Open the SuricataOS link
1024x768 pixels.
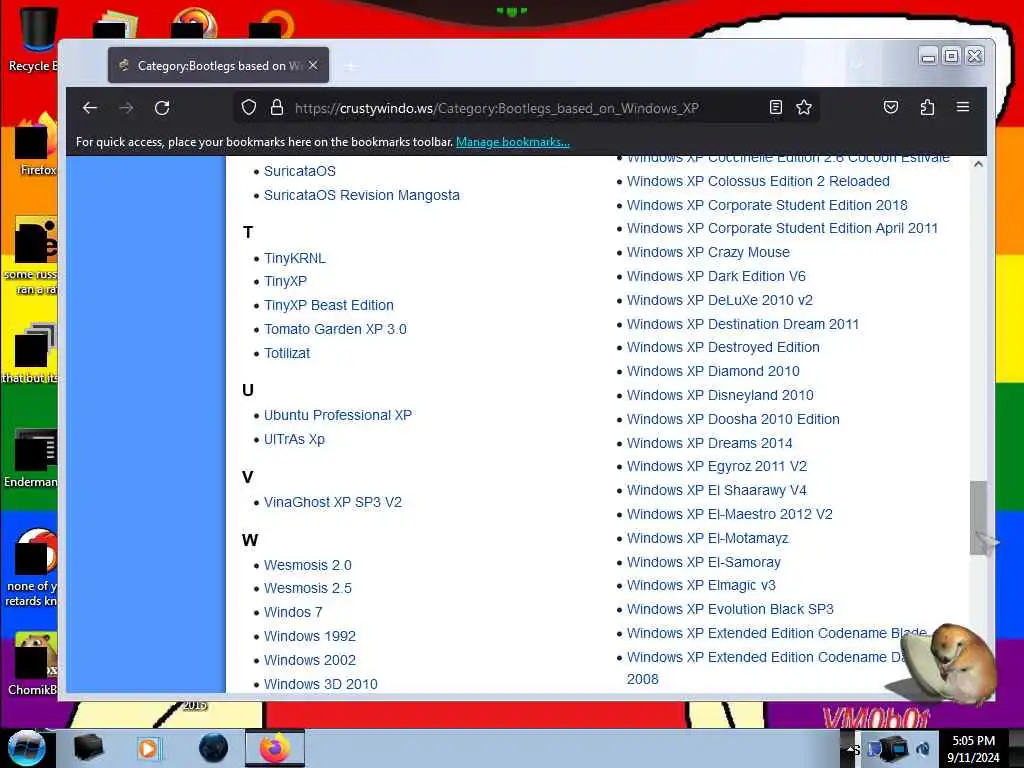[300, 171]
